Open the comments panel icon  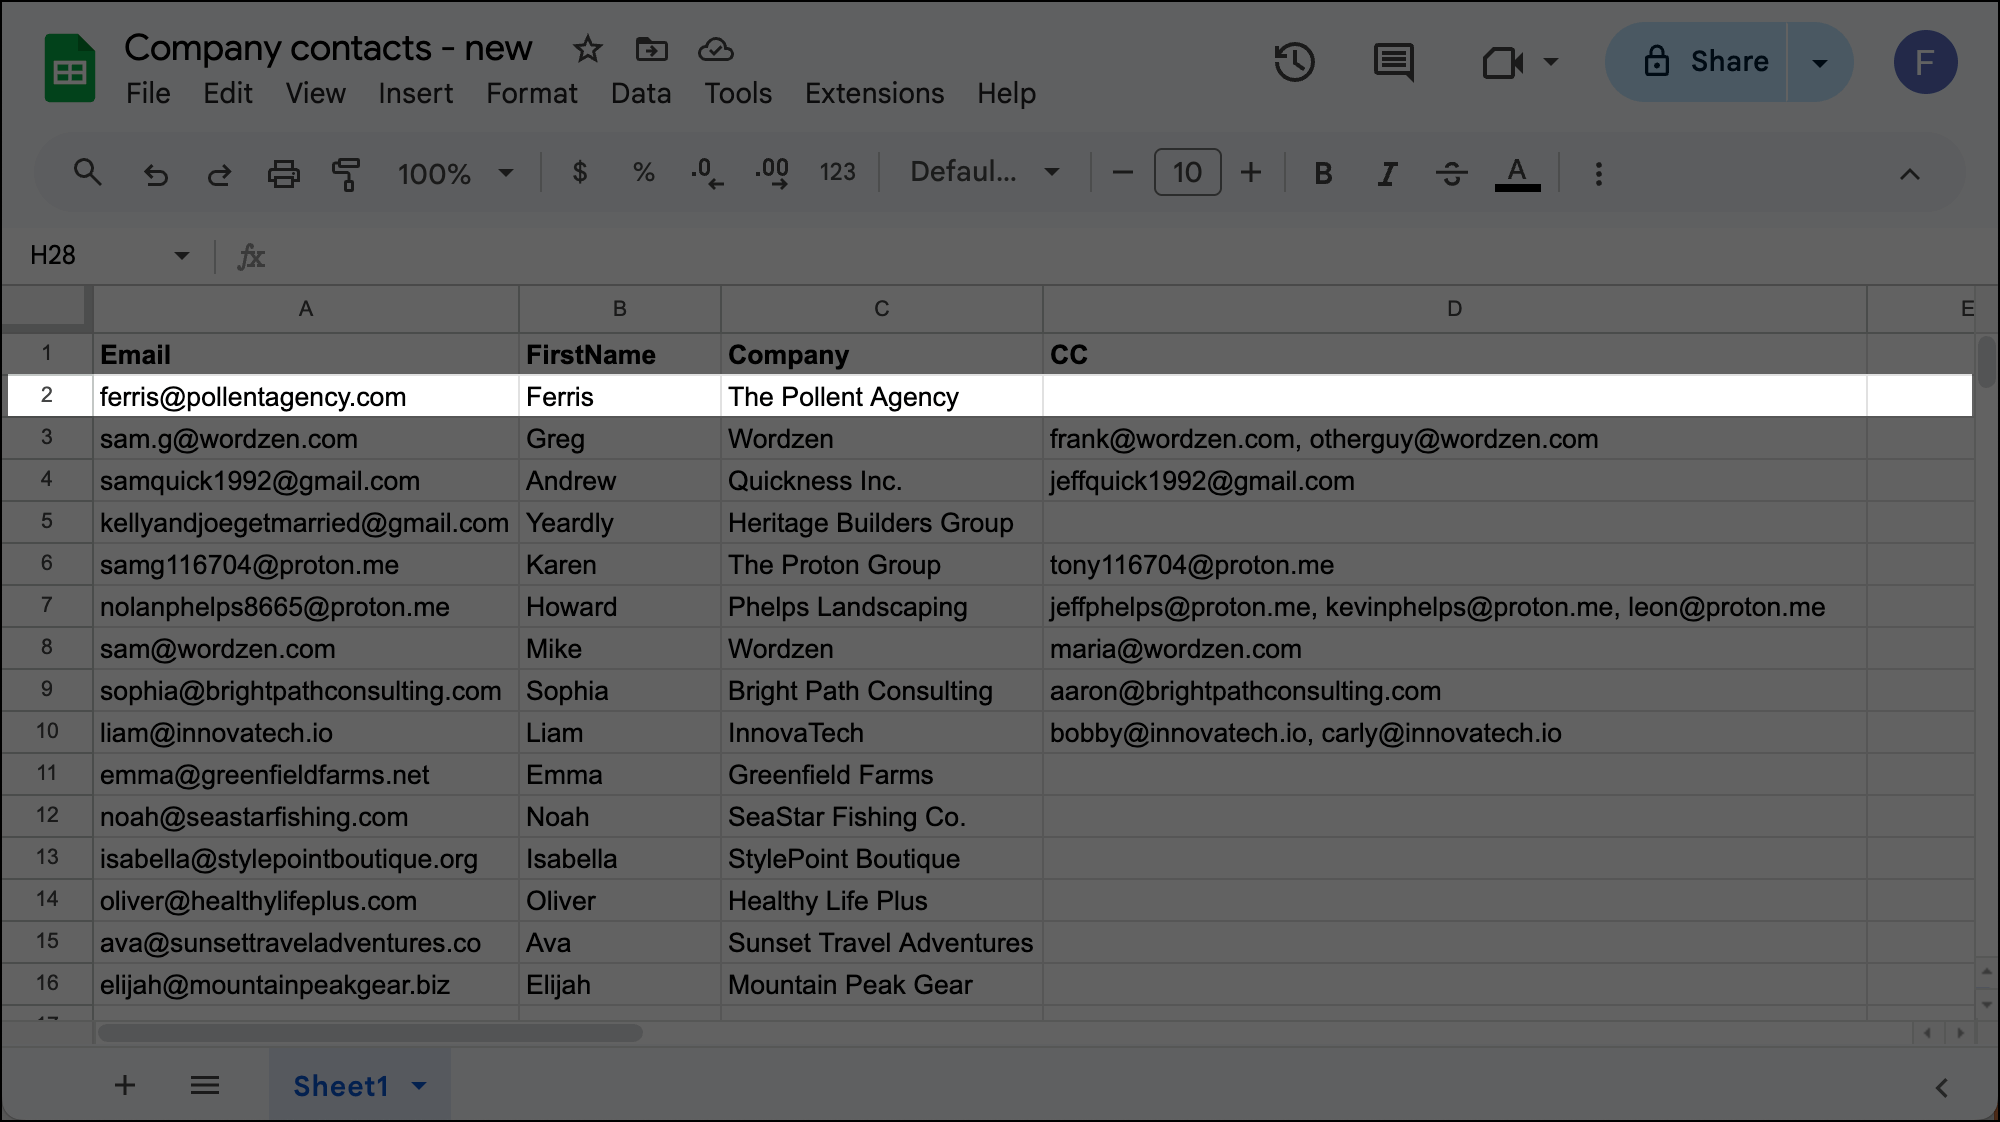1393,62
